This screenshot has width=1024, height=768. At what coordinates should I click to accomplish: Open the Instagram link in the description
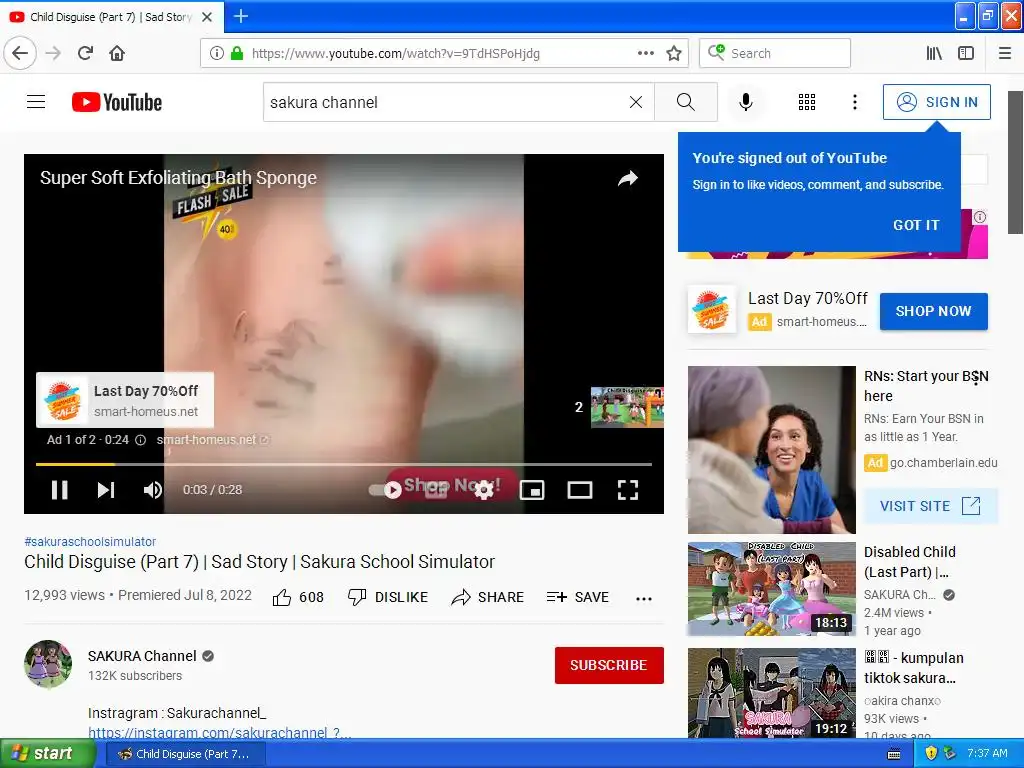point(219,733)
